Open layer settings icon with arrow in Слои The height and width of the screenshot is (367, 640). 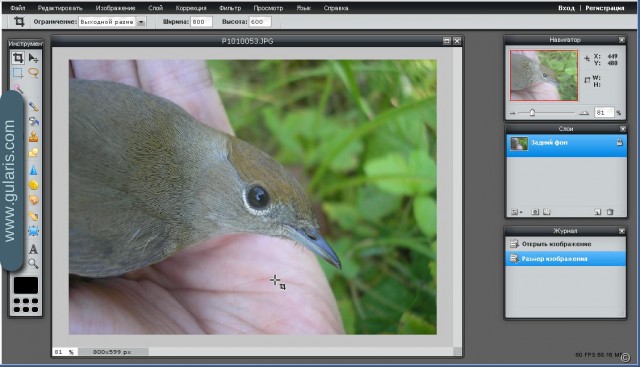click(516, 212)
